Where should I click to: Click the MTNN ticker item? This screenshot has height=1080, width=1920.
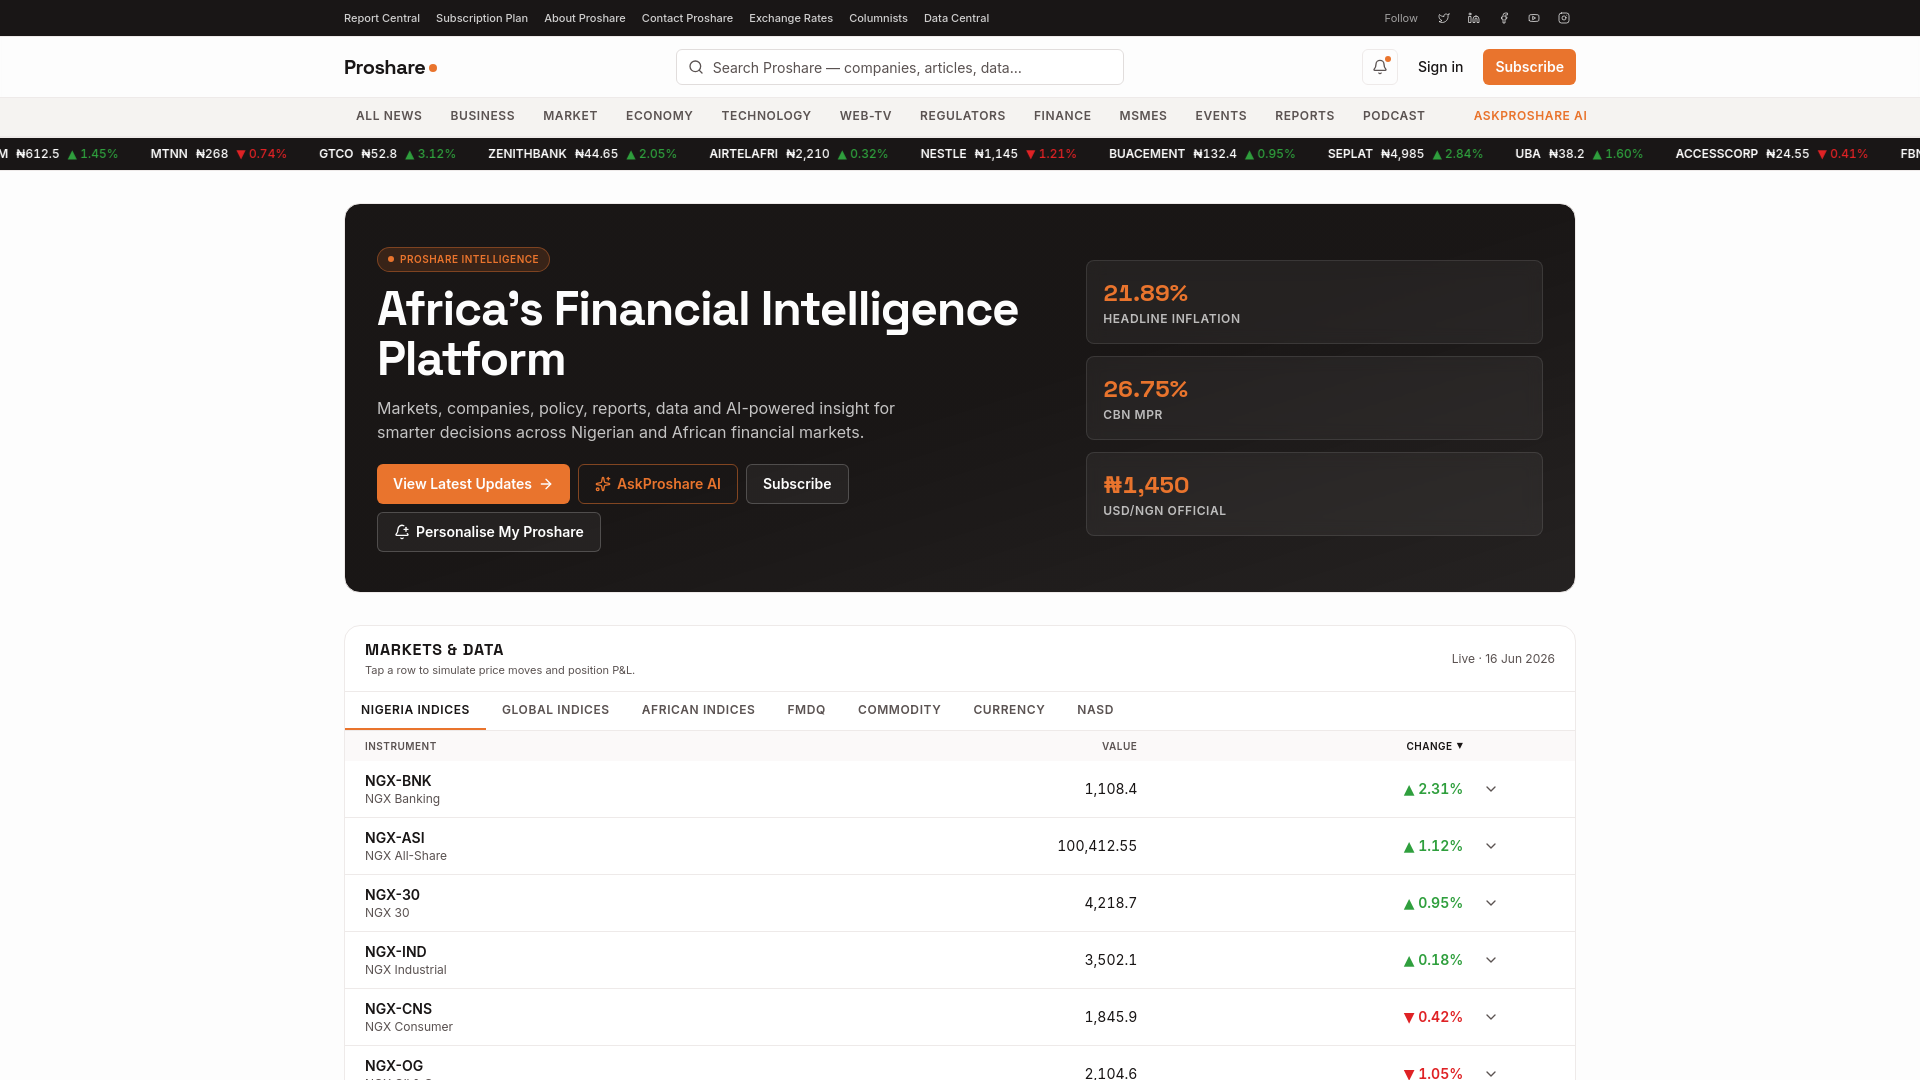pos(218,154)
